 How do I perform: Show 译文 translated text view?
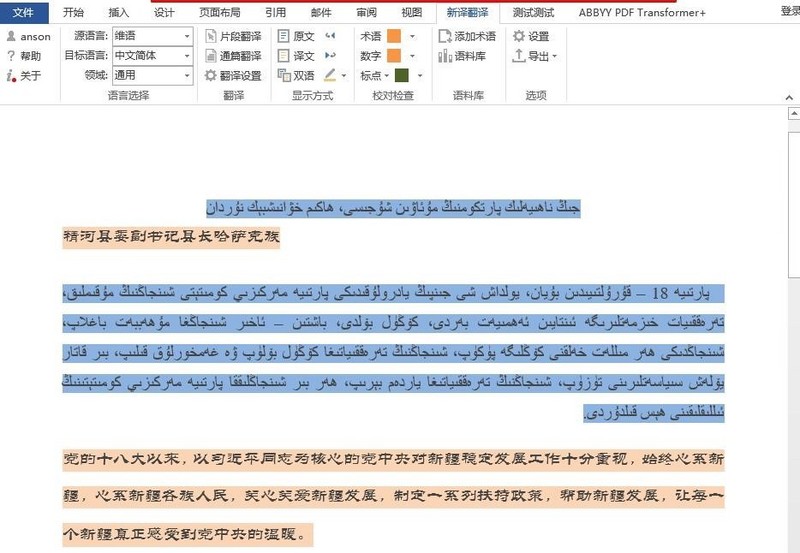pyautogui.click(x=296, y=56)
